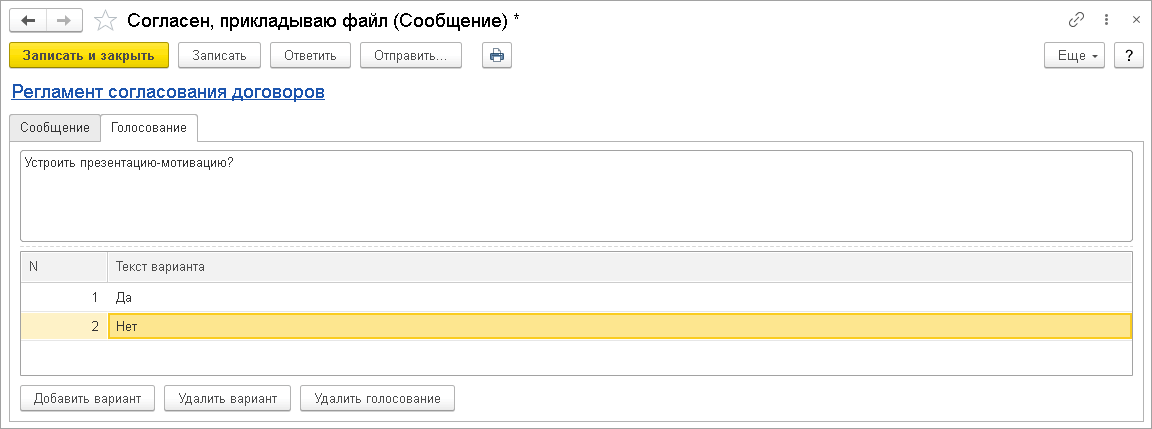Close the message form with X
Viewport: 1152px width, 429px height.
[1136, 21]
